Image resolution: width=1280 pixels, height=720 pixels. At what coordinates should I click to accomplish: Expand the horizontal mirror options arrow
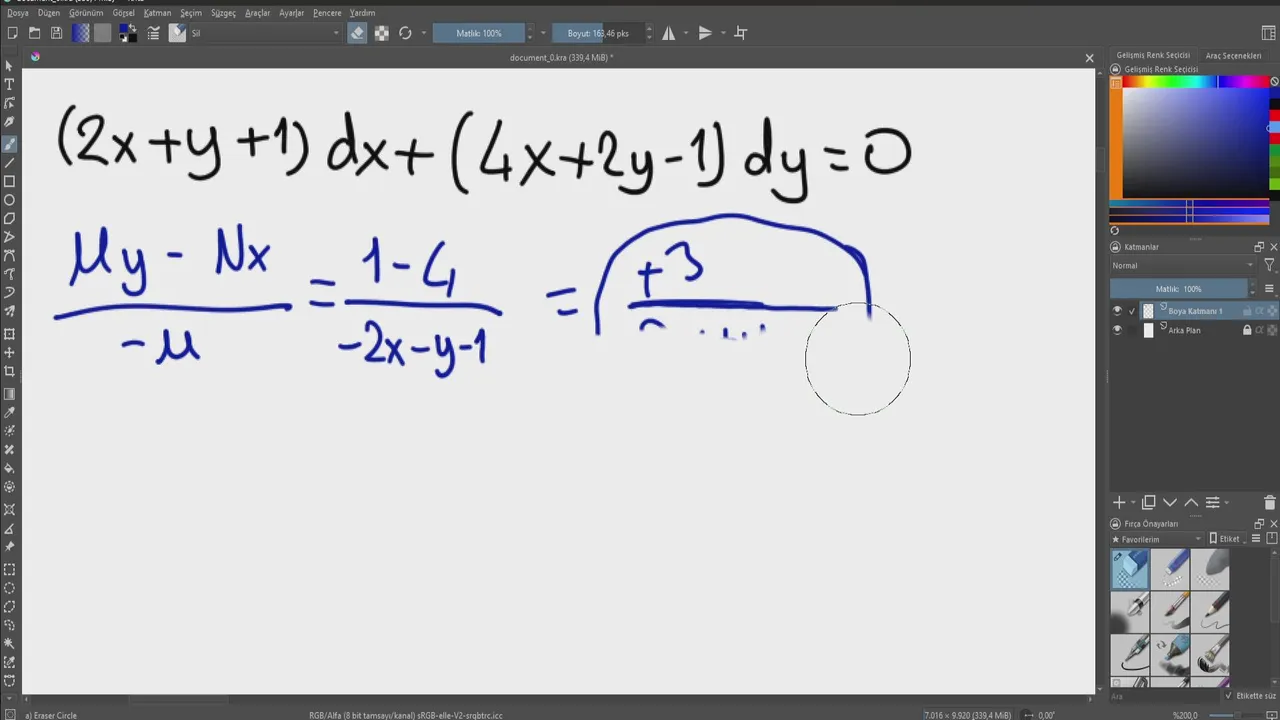[686, 33]
